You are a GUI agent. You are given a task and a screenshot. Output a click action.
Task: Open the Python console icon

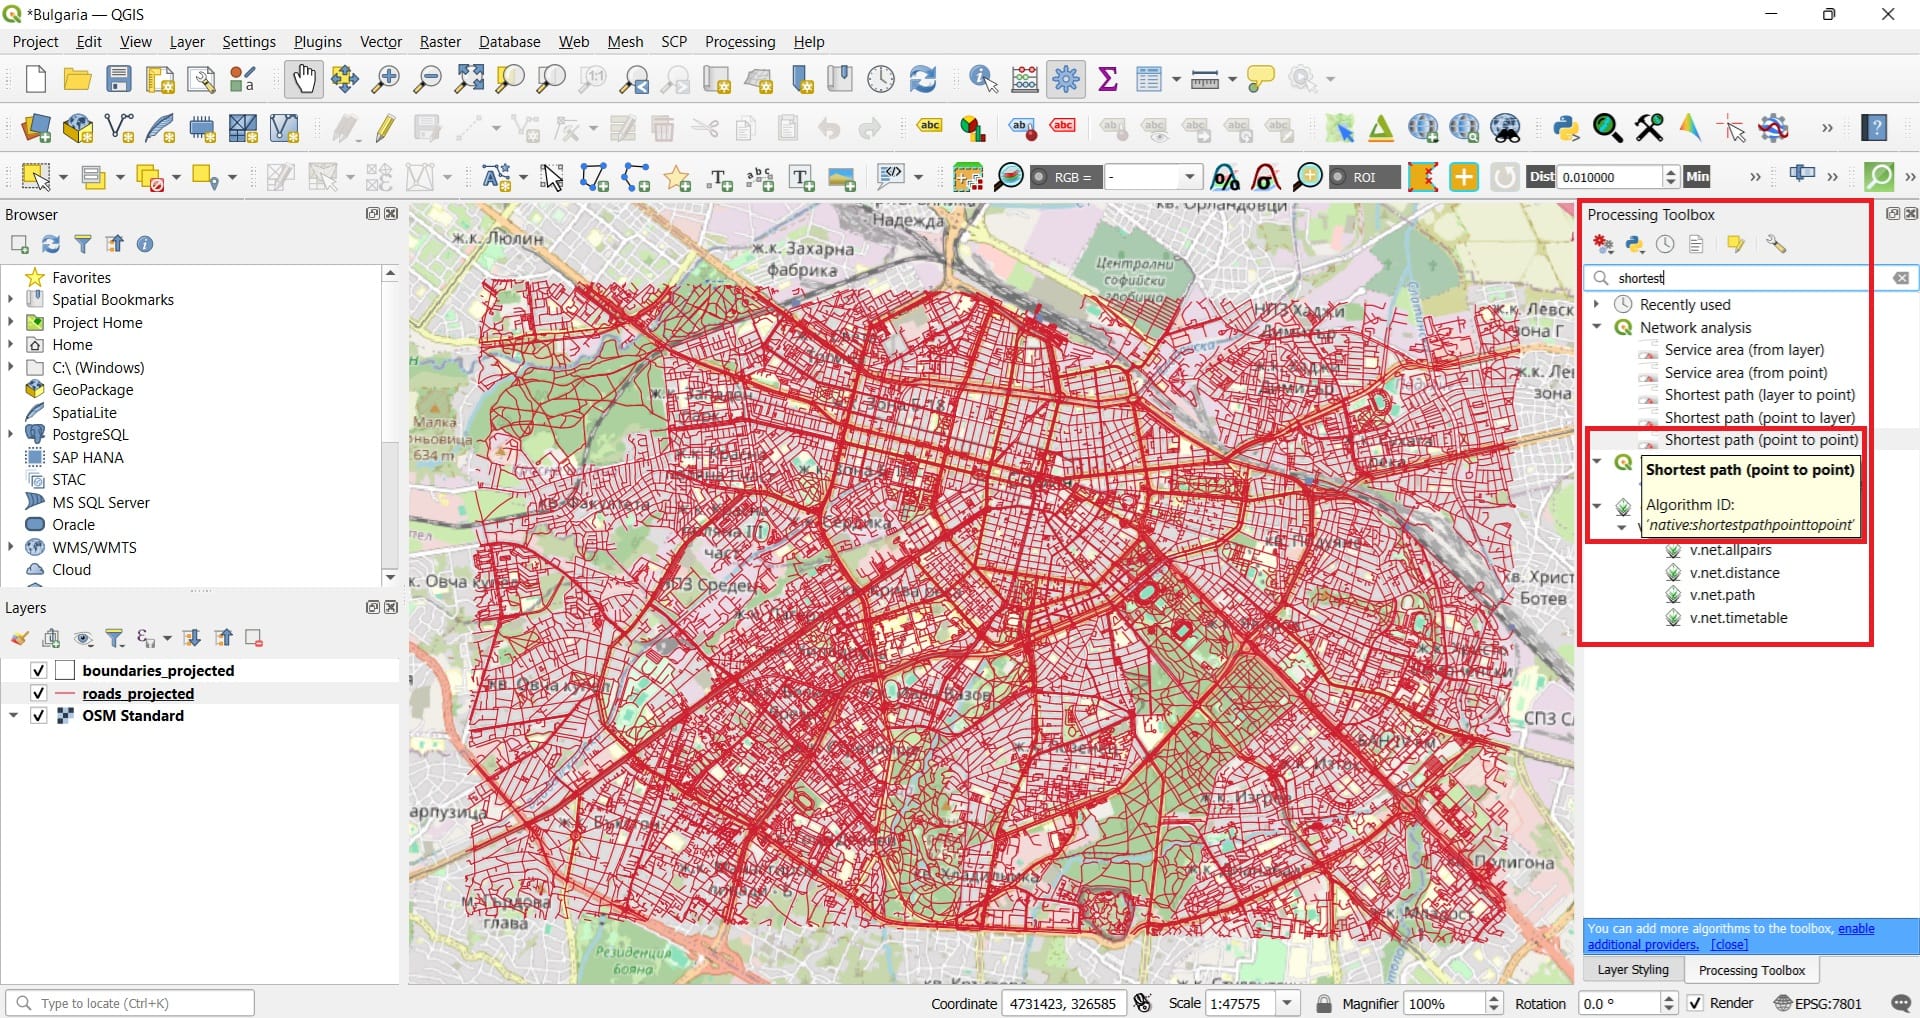coord(1566,128)
